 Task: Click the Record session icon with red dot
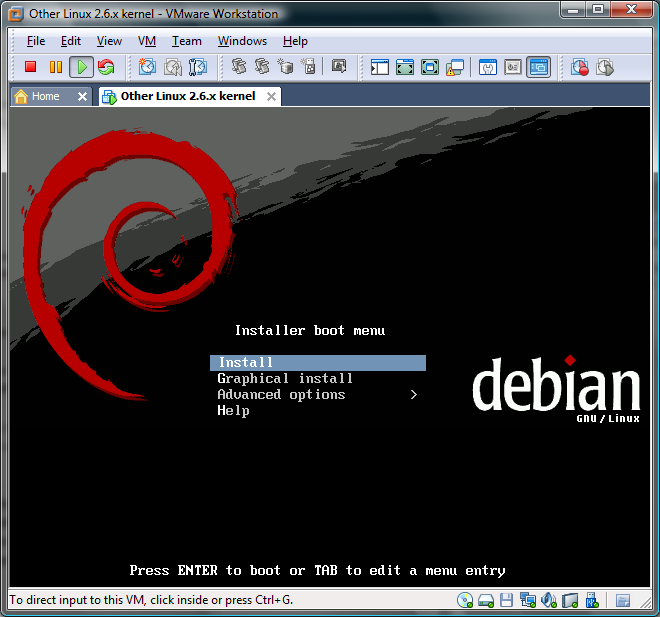580,67
